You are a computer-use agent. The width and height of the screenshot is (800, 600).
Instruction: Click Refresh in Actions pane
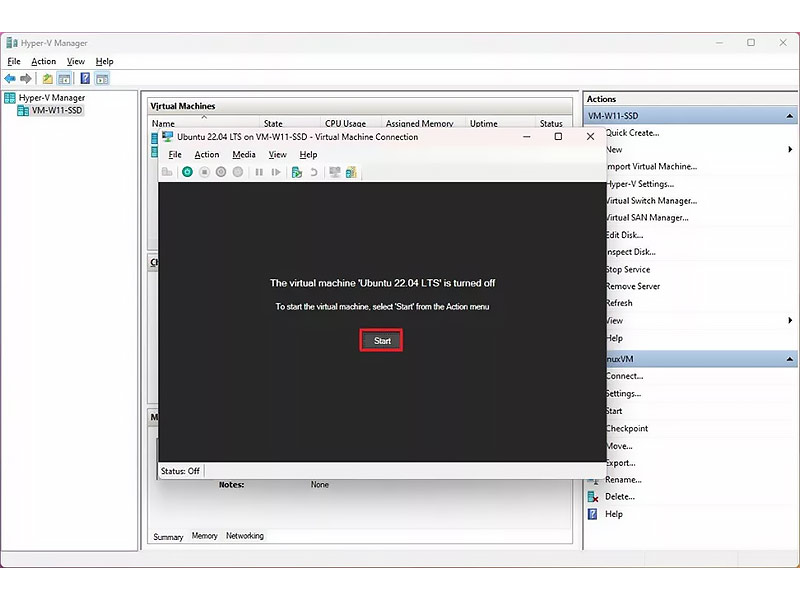(619, 303)
